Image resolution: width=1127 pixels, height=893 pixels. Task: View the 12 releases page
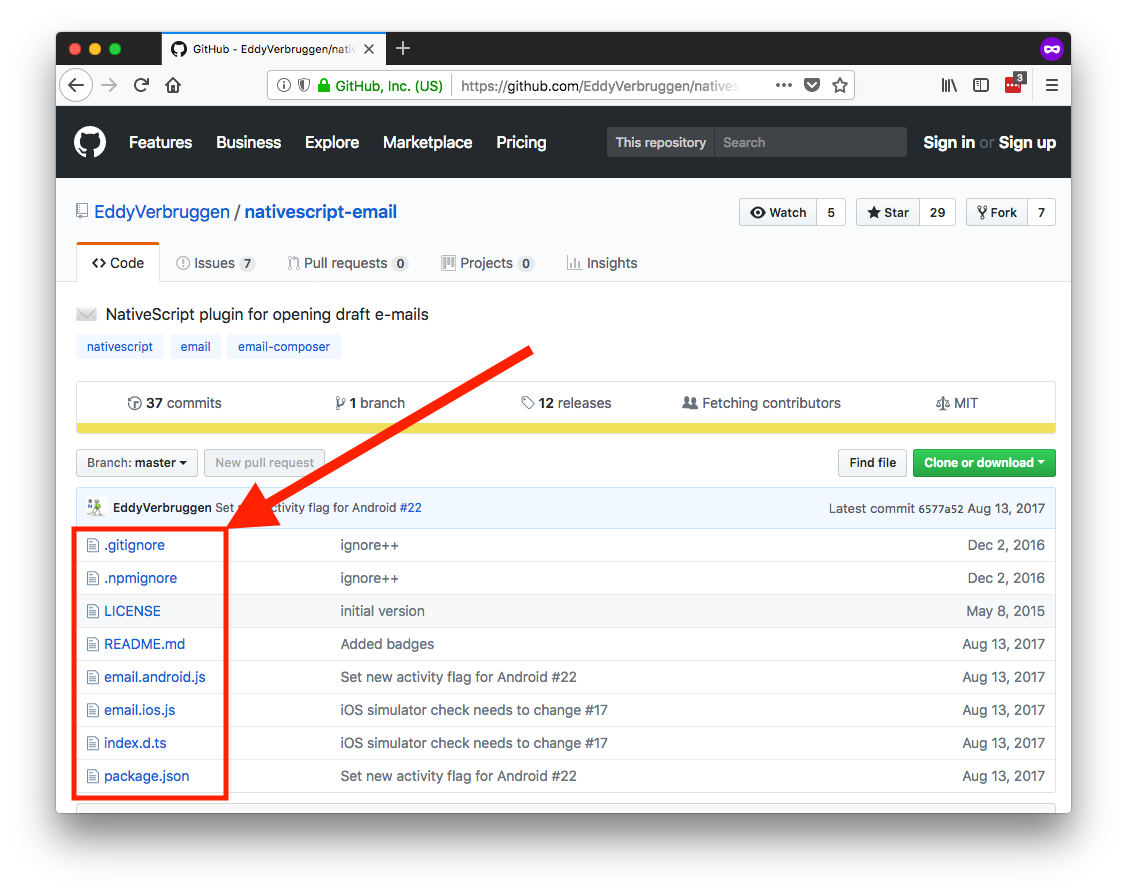click(566, 403)
